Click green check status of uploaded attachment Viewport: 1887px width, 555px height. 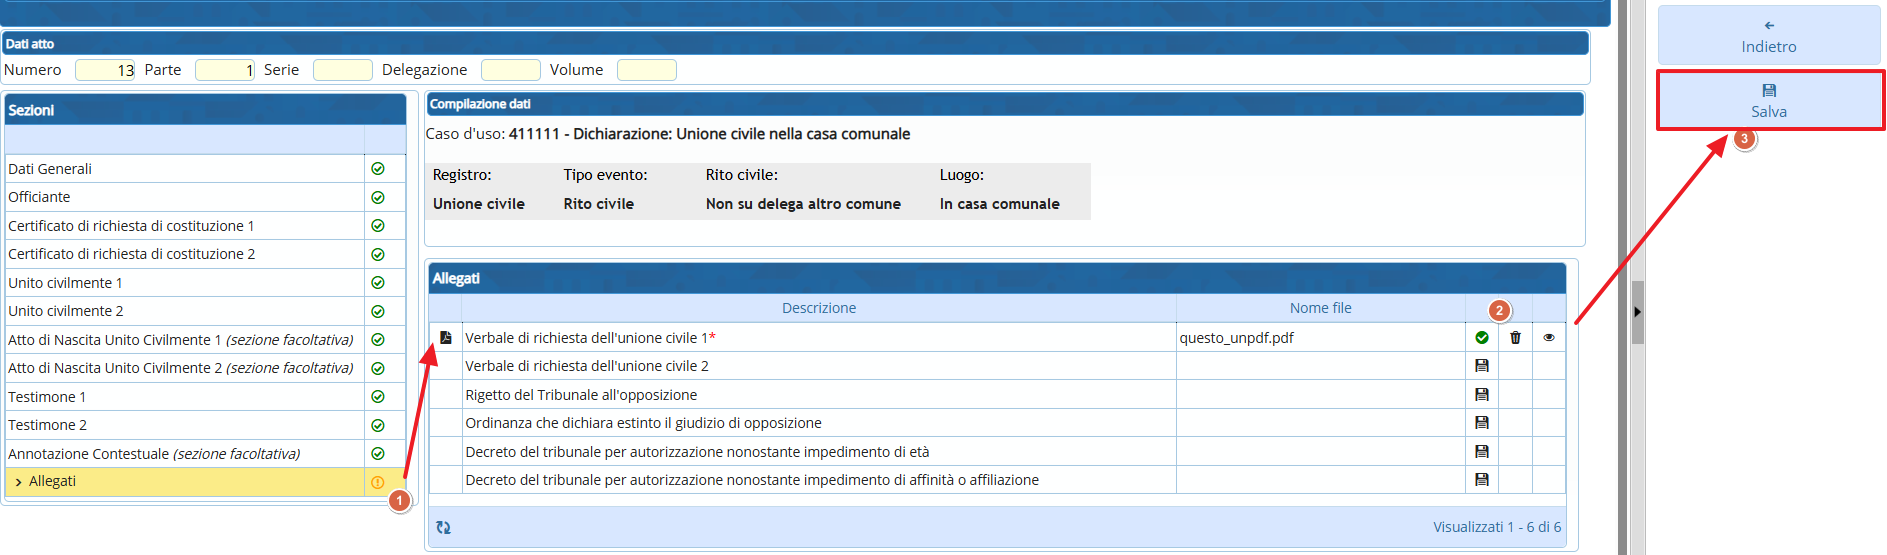tap(1481, 338)
